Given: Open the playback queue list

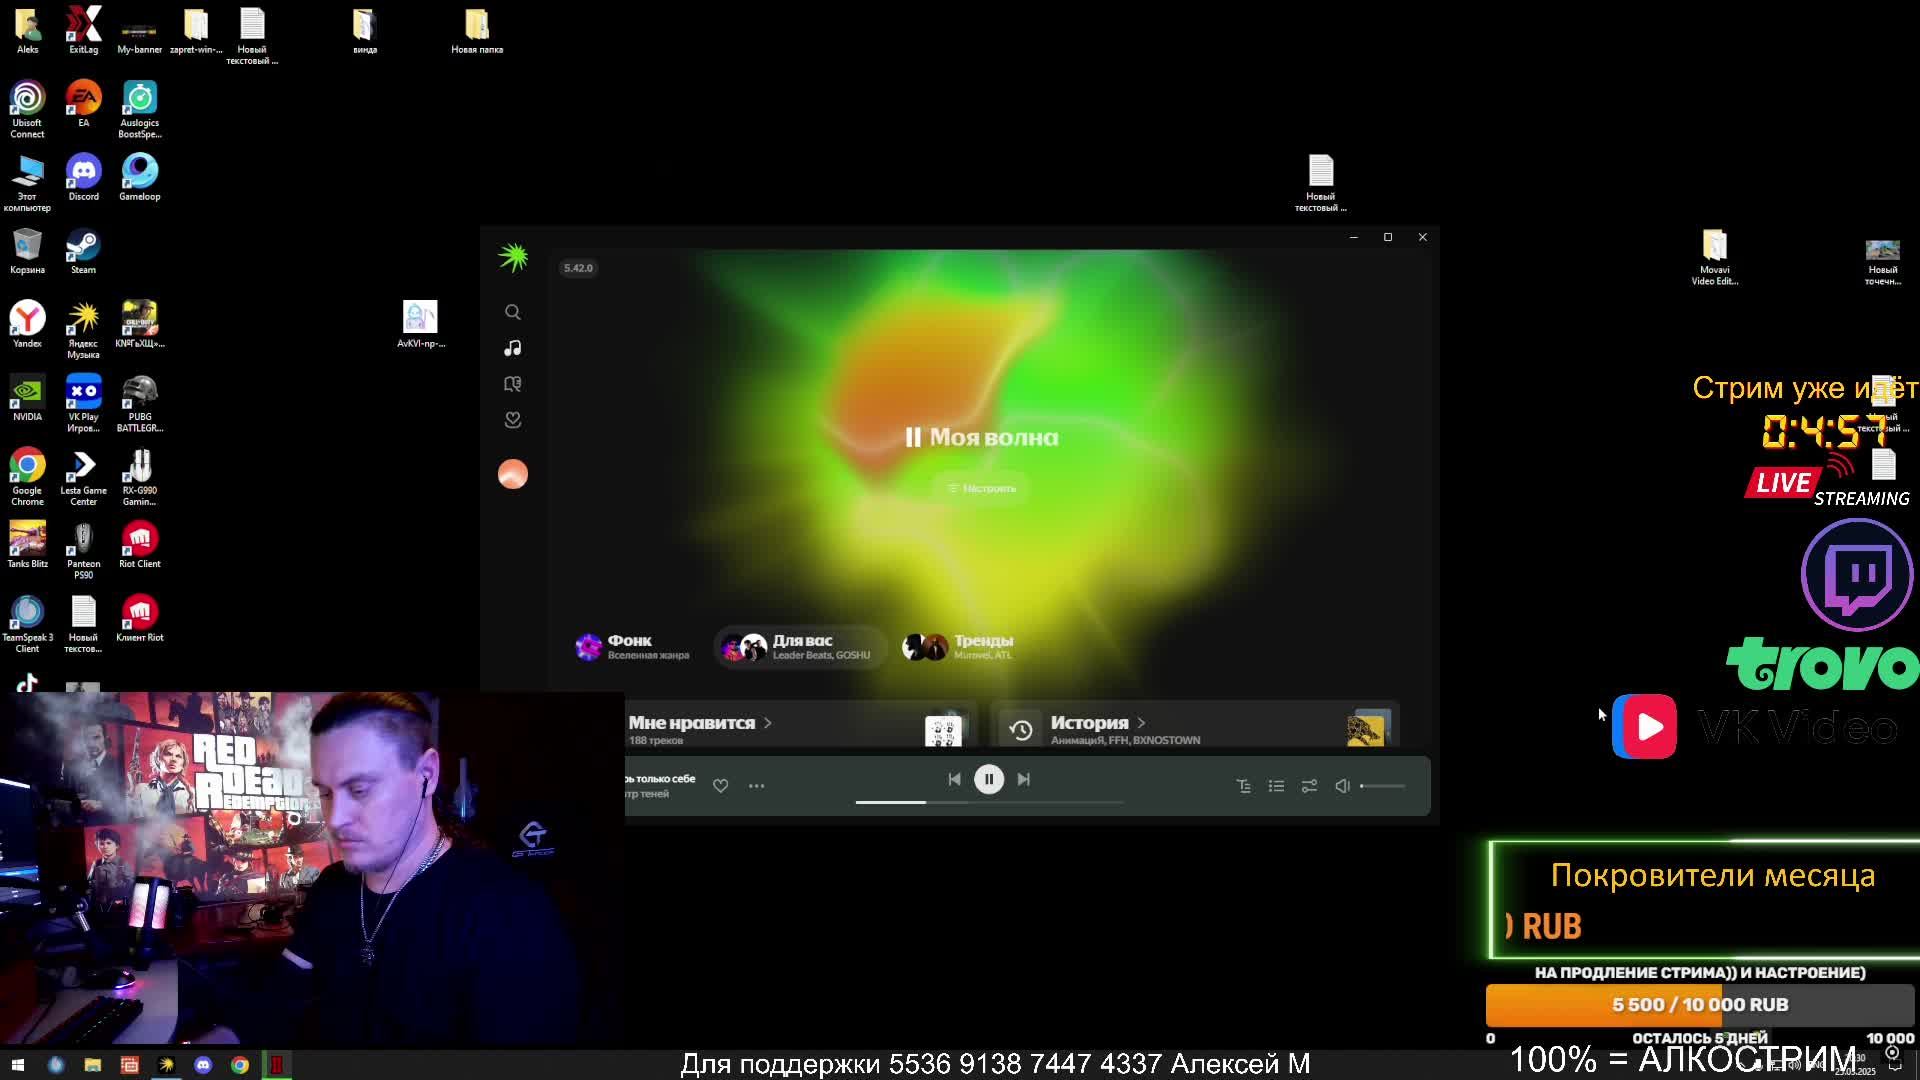Looking at the screenshot, I should (x=1276, y=786).
